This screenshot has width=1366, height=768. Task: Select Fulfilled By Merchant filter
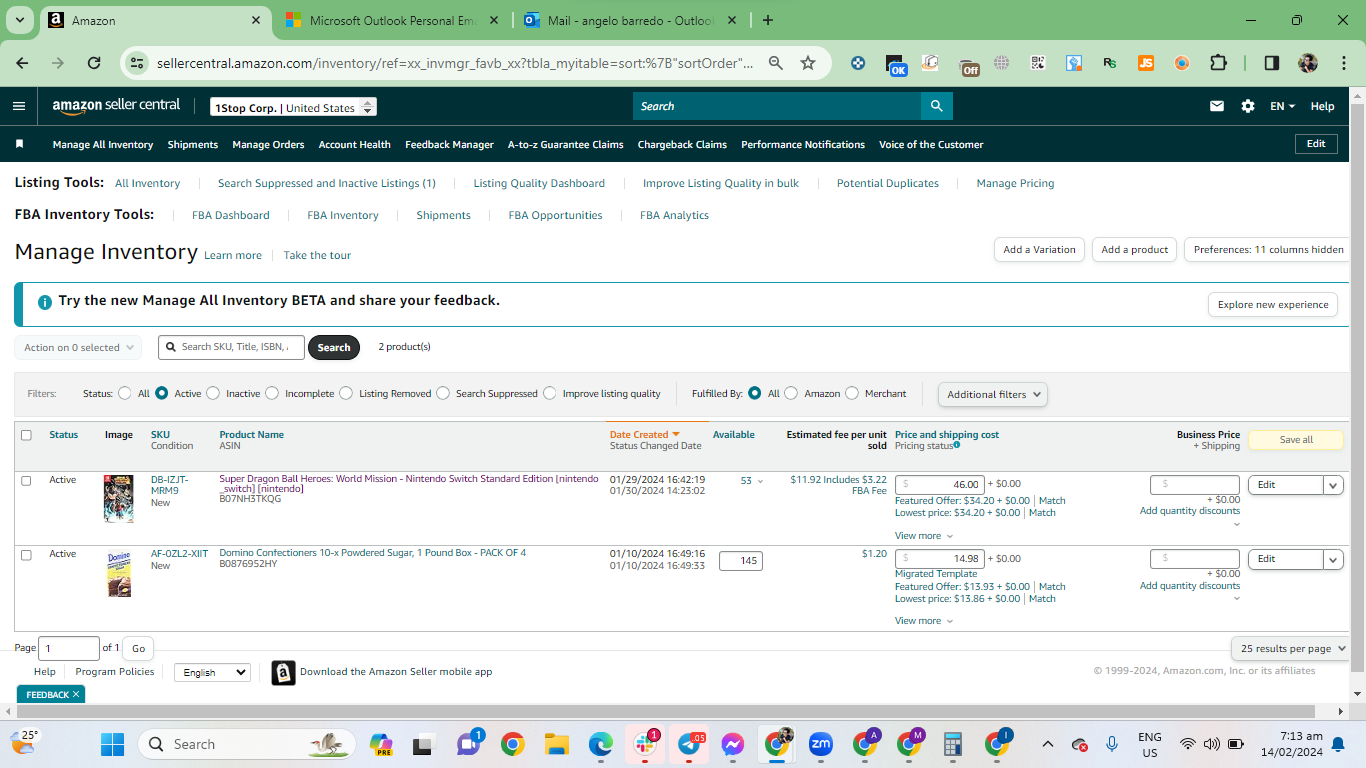click(x=852, y=393)
